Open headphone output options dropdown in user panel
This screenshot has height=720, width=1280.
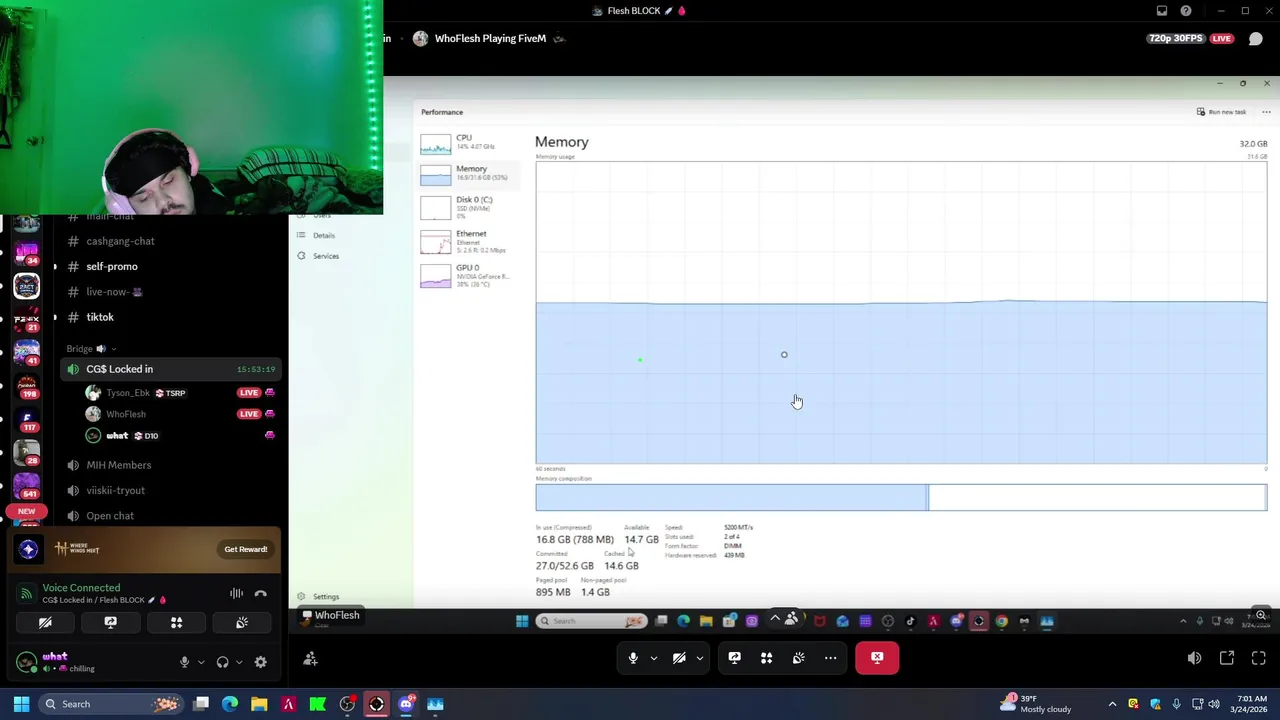click(x=239, y=662)
